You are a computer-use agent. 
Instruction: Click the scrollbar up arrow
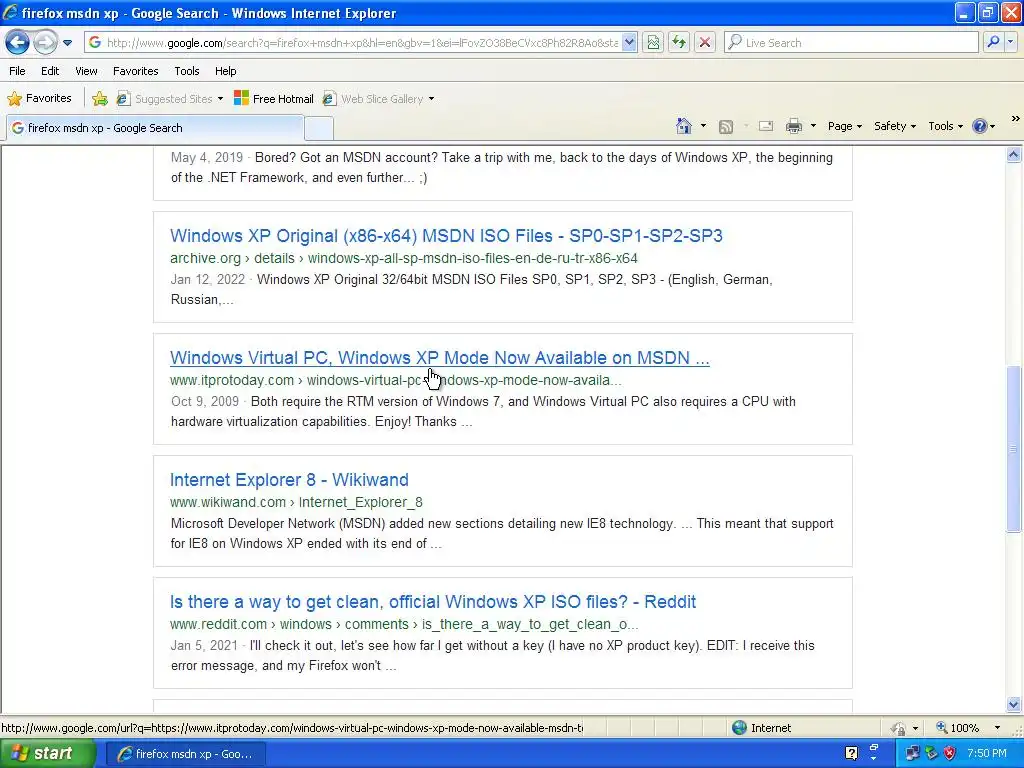(x=1014, y=155)
